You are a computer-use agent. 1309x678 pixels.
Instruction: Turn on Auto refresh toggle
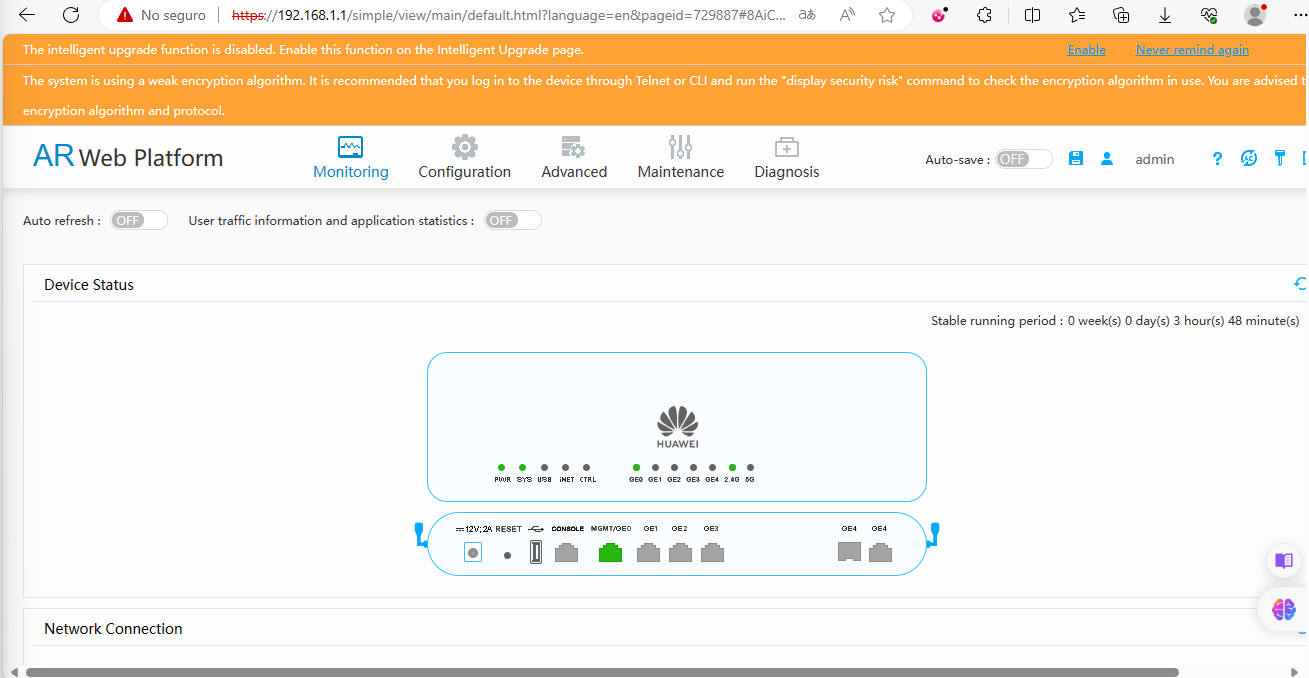click(139, 220)
